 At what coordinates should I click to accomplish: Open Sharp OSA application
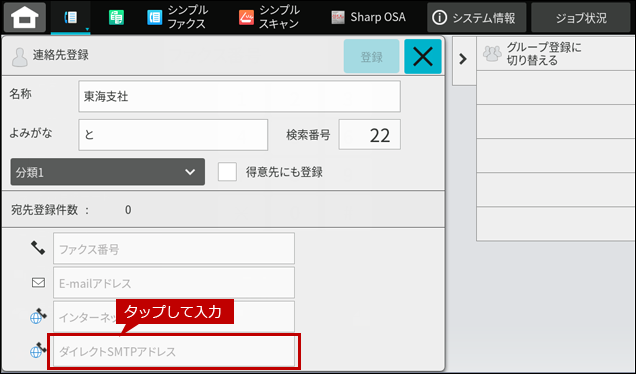[x=368, y=17]
